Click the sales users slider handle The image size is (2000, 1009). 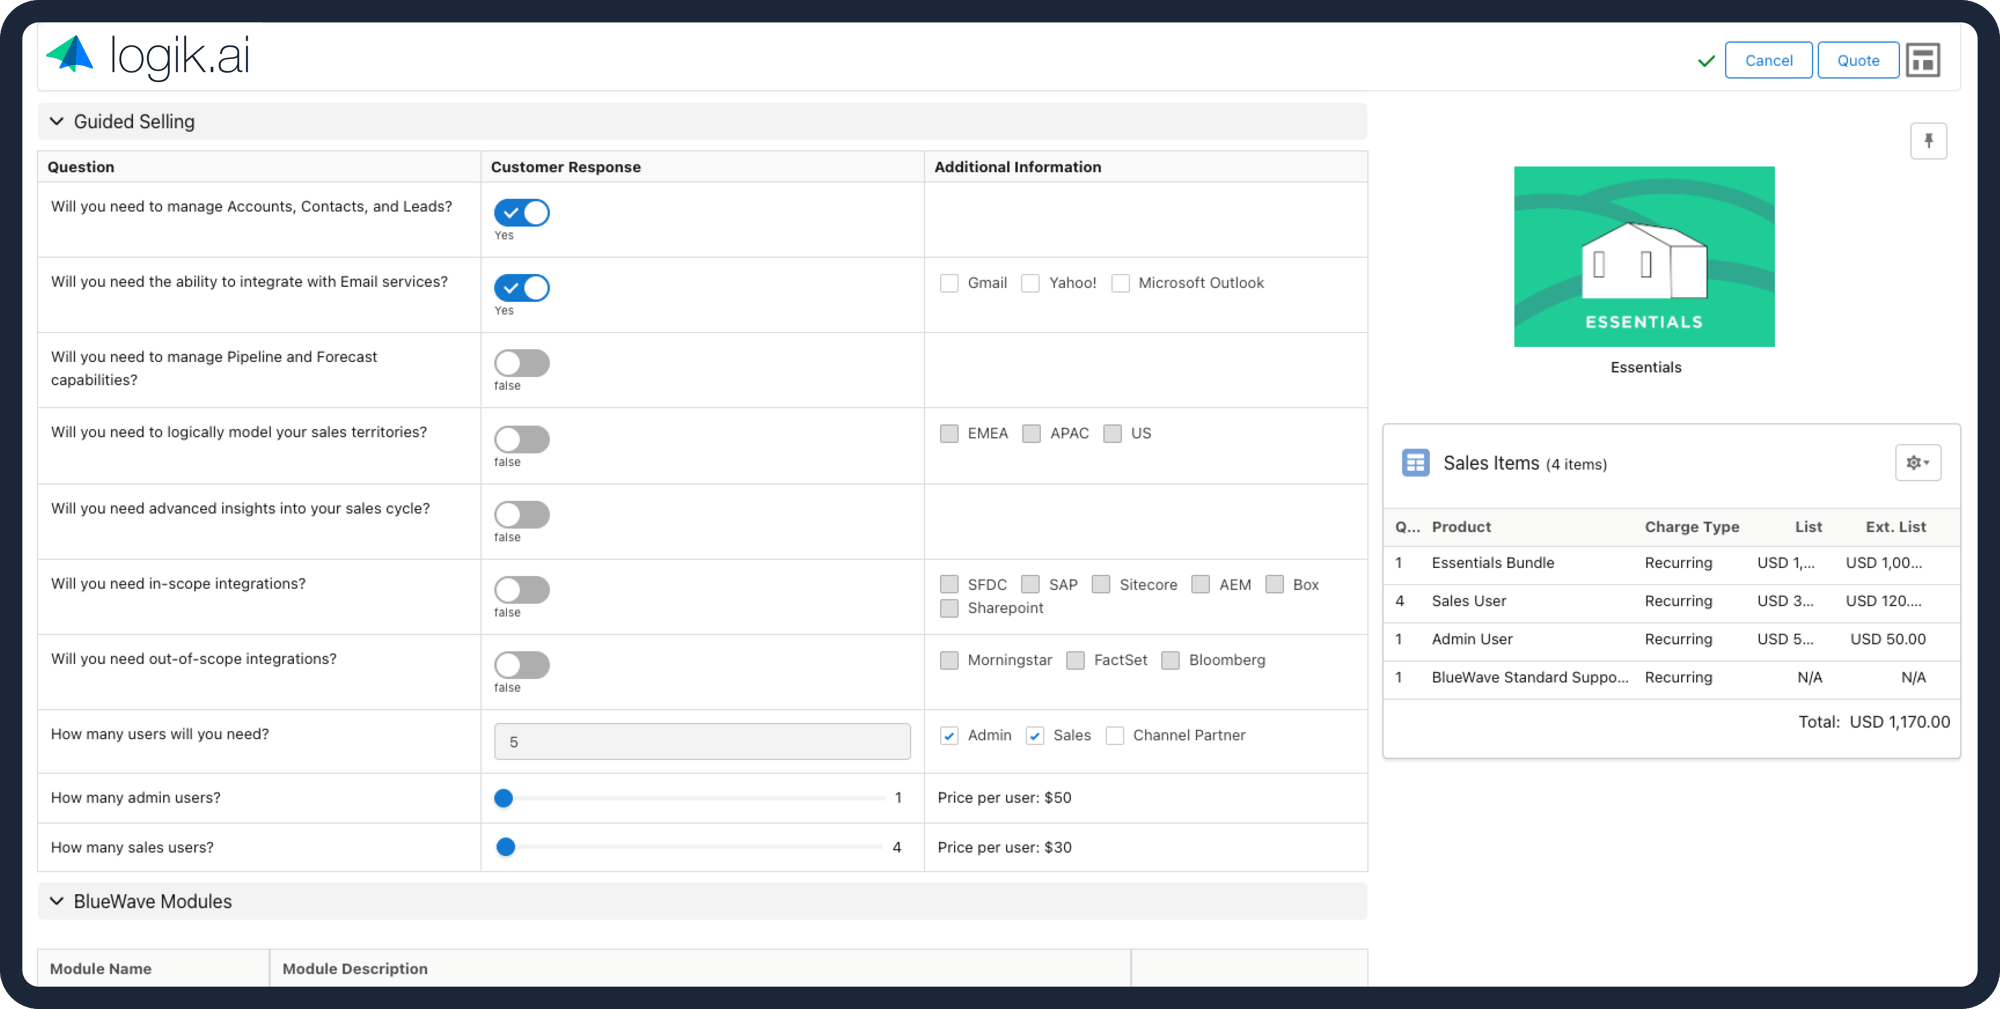(506, 847)
